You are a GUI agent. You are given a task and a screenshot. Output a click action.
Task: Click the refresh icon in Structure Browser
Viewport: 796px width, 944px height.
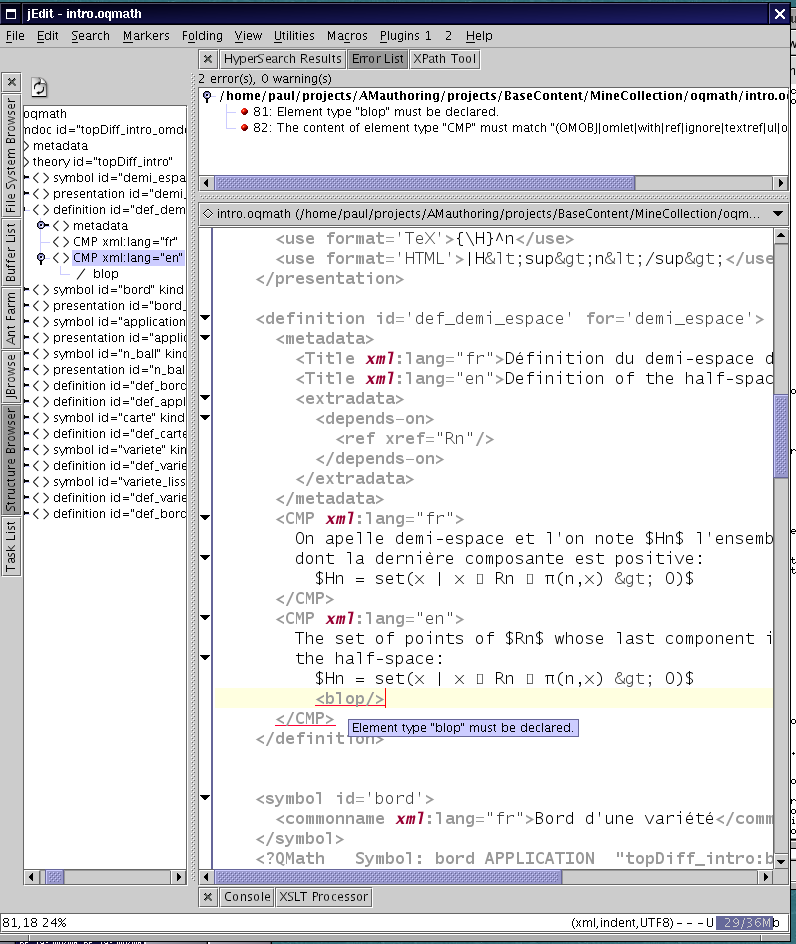(40, 88)
